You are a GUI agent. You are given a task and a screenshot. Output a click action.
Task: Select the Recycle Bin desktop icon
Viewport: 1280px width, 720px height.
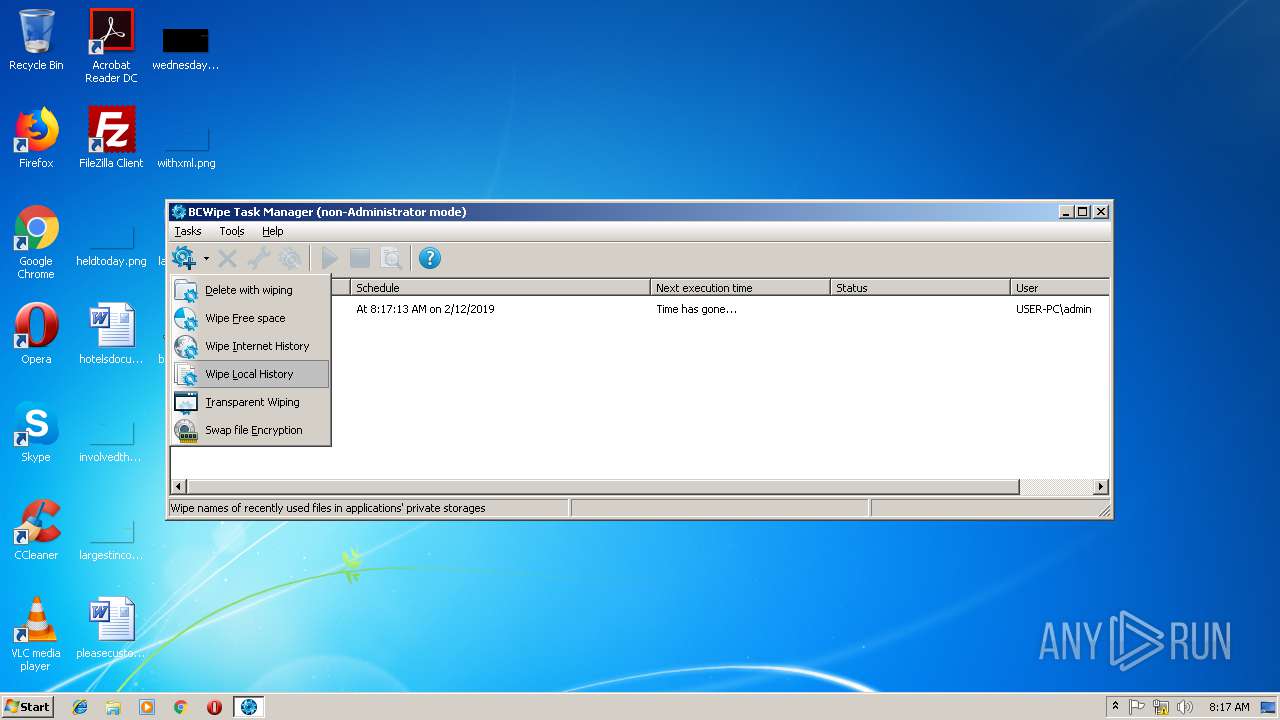(x=36, y=40)
